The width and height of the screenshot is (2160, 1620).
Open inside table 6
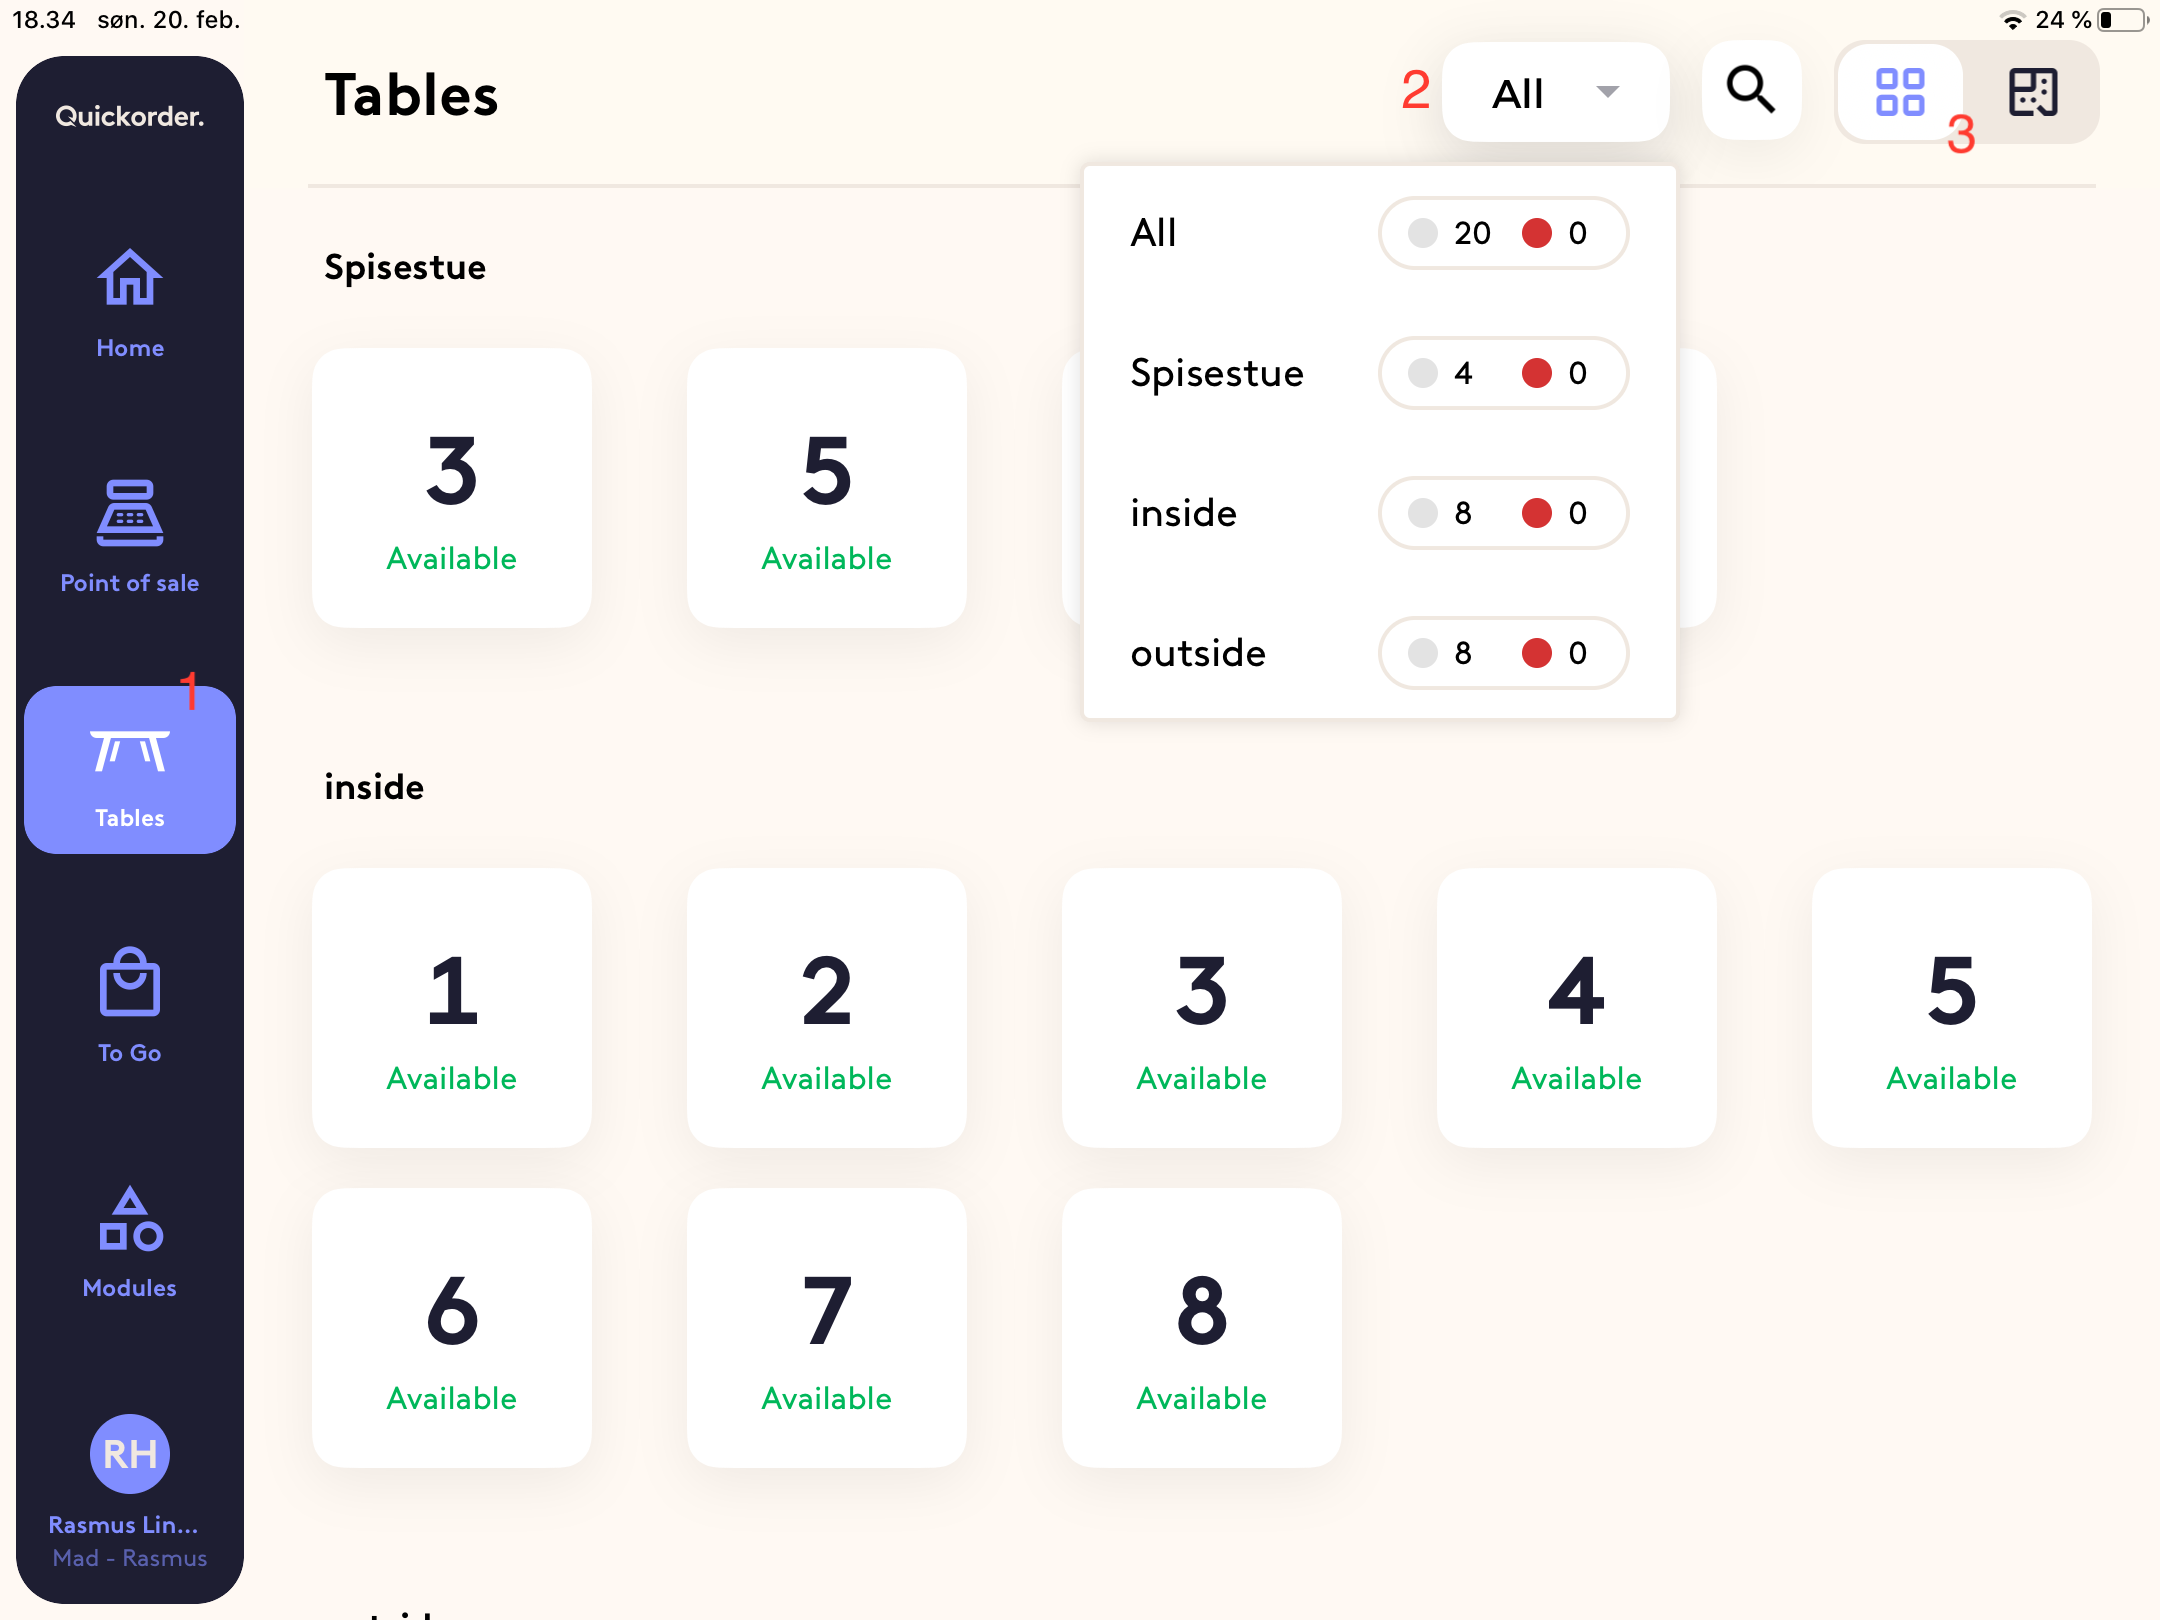pyautogui.click(x=452, y=1328)
